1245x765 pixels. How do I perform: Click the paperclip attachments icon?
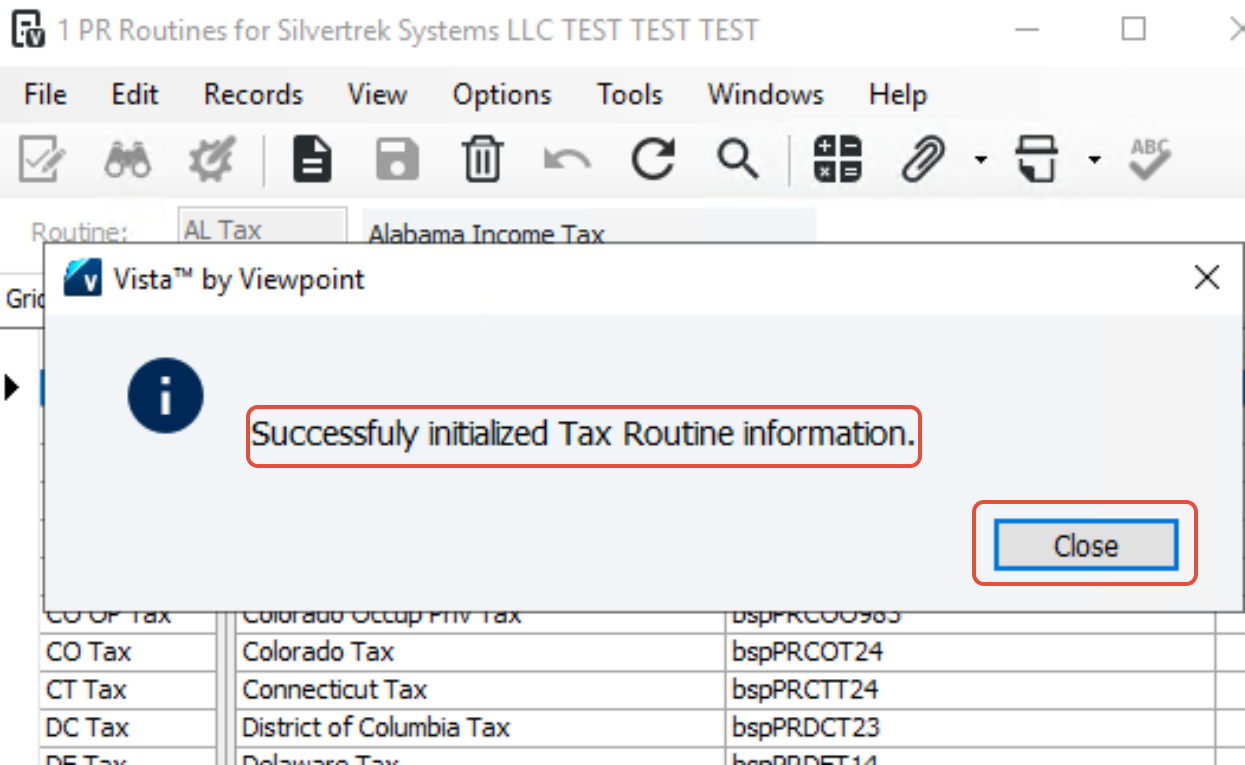tap(924, 159)
